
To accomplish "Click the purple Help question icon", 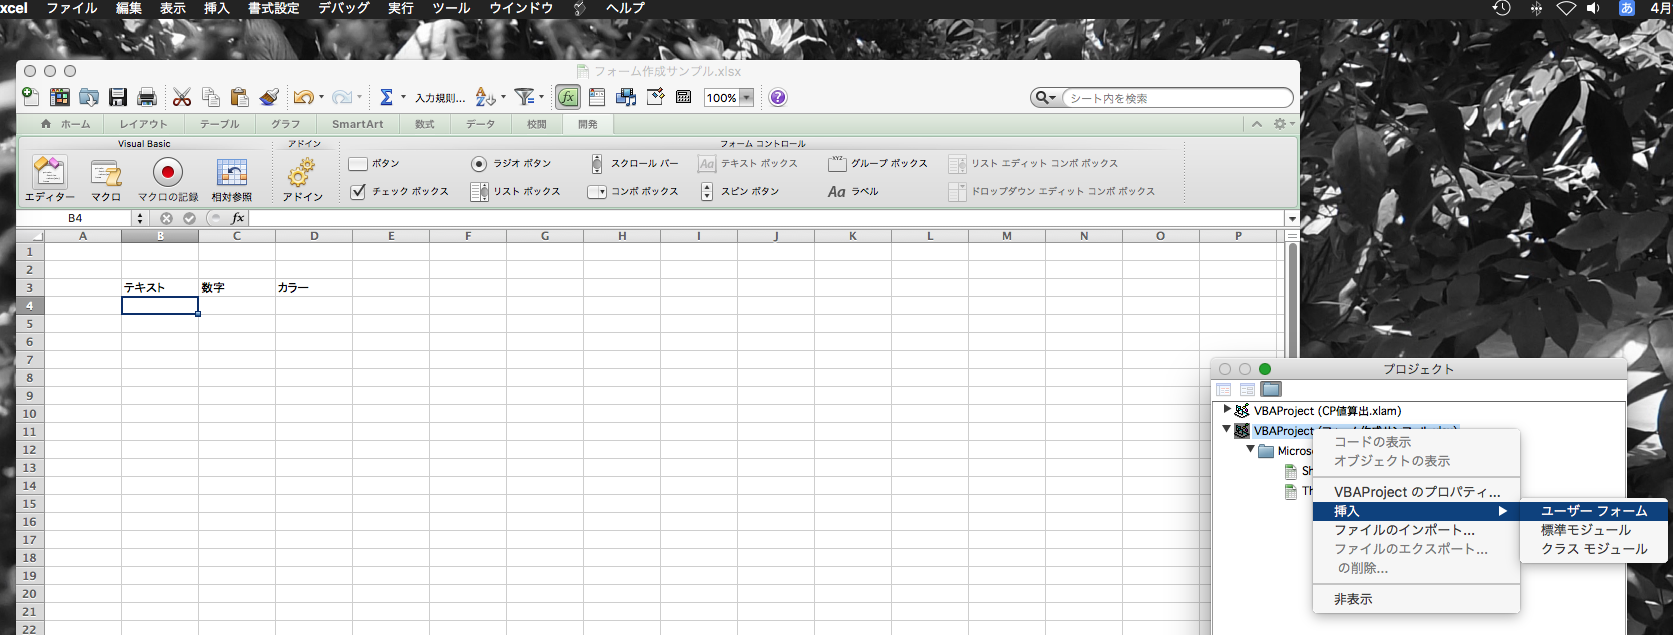I will (x=778, y=97).
